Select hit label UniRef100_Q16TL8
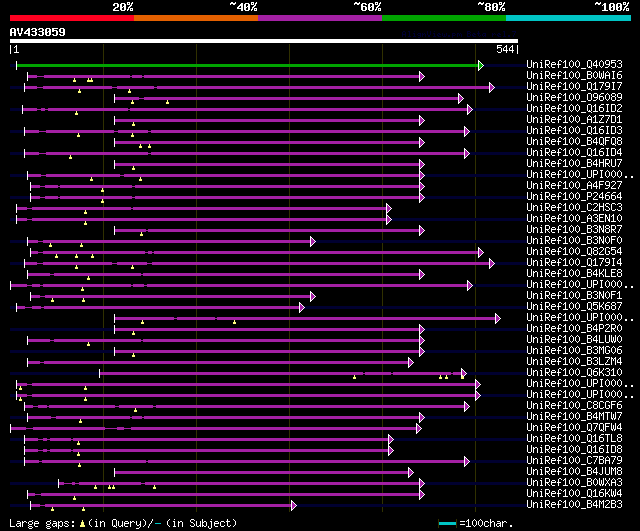Screen dimensions: 640x531 pos(574,439)
